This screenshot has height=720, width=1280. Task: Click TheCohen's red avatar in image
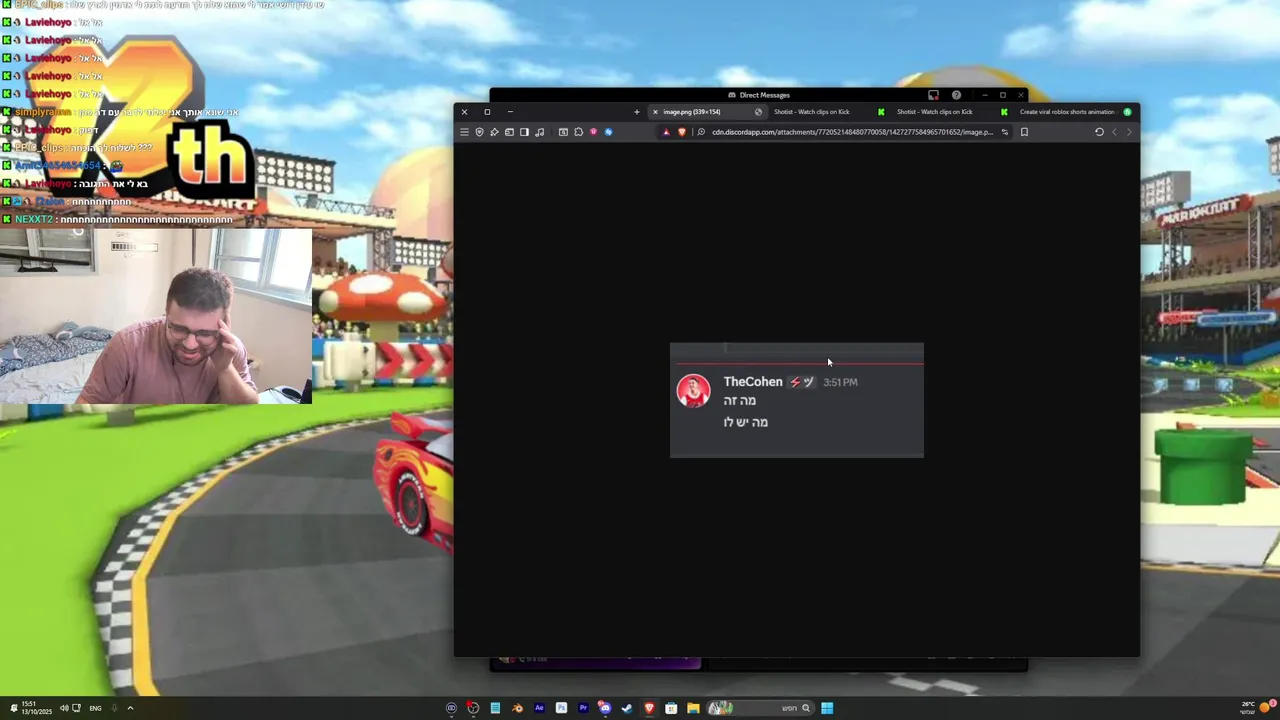tap(694, 391)
